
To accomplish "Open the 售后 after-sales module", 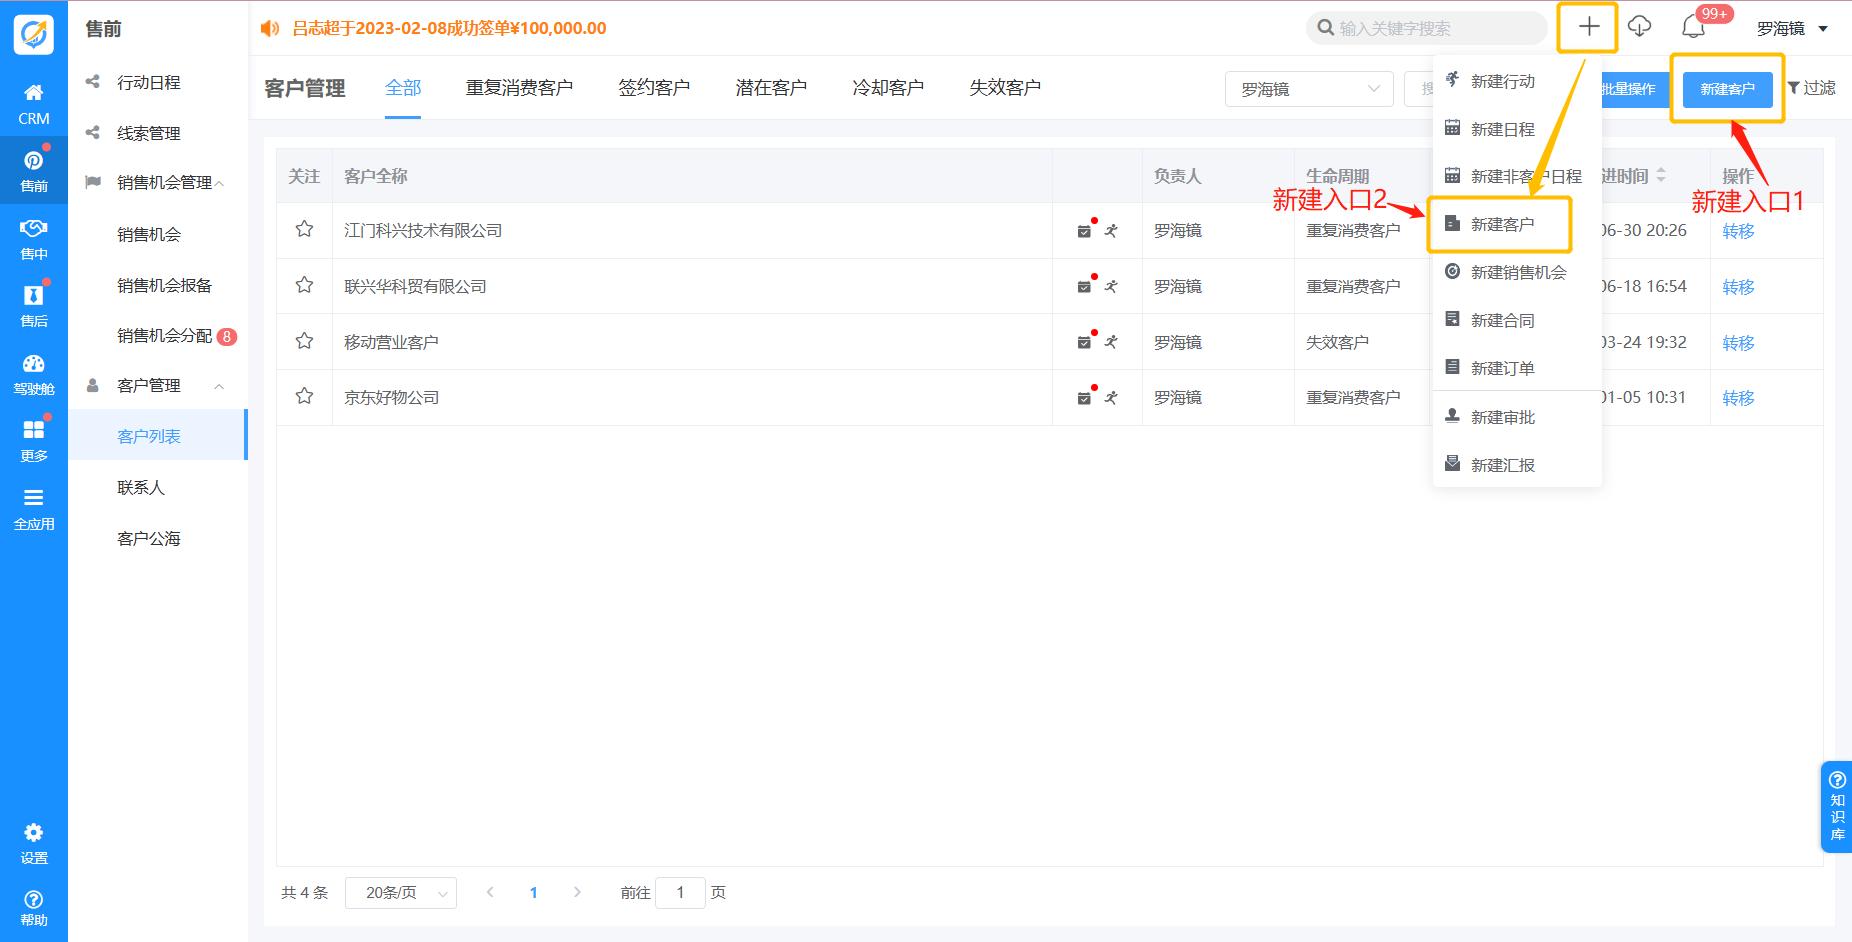I will coord(33,306).
